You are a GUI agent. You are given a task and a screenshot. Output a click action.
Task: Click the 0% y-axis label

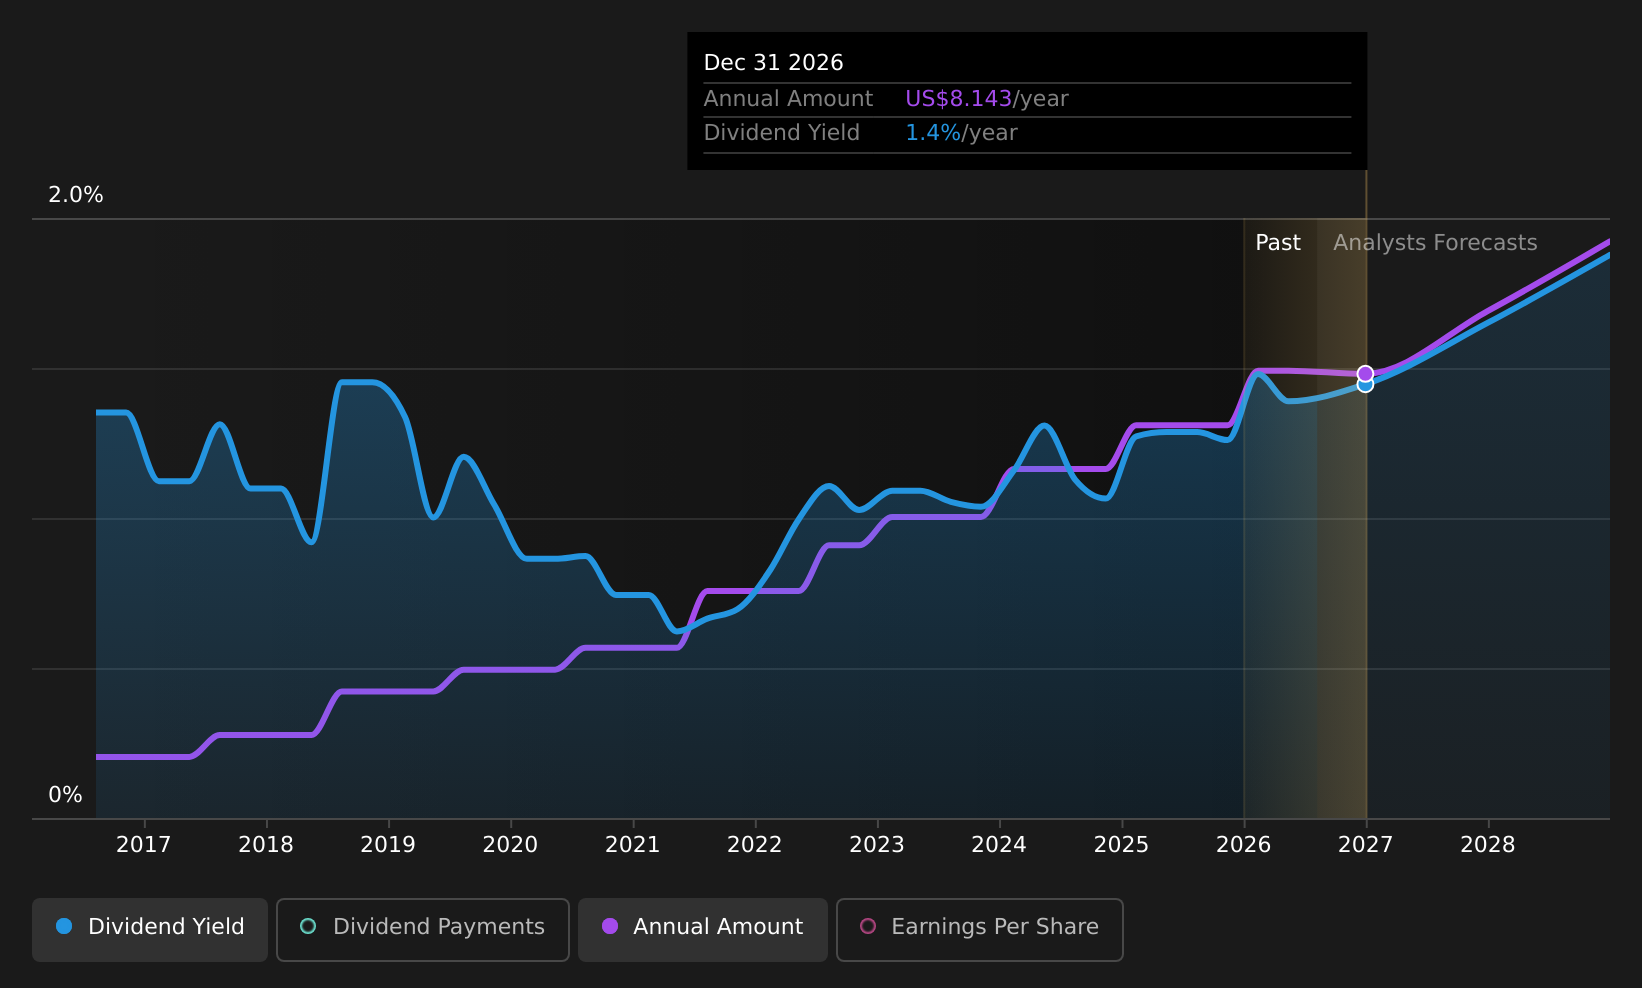66,795
